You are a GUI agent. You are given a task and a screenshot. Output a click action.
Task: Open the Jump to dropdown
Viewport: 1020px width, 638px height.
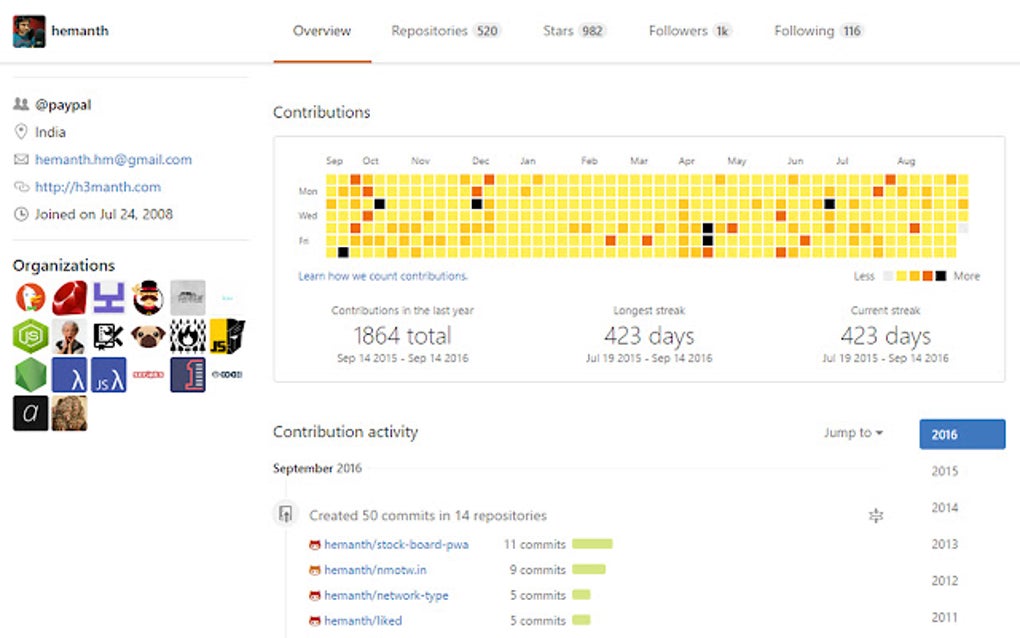852,432
